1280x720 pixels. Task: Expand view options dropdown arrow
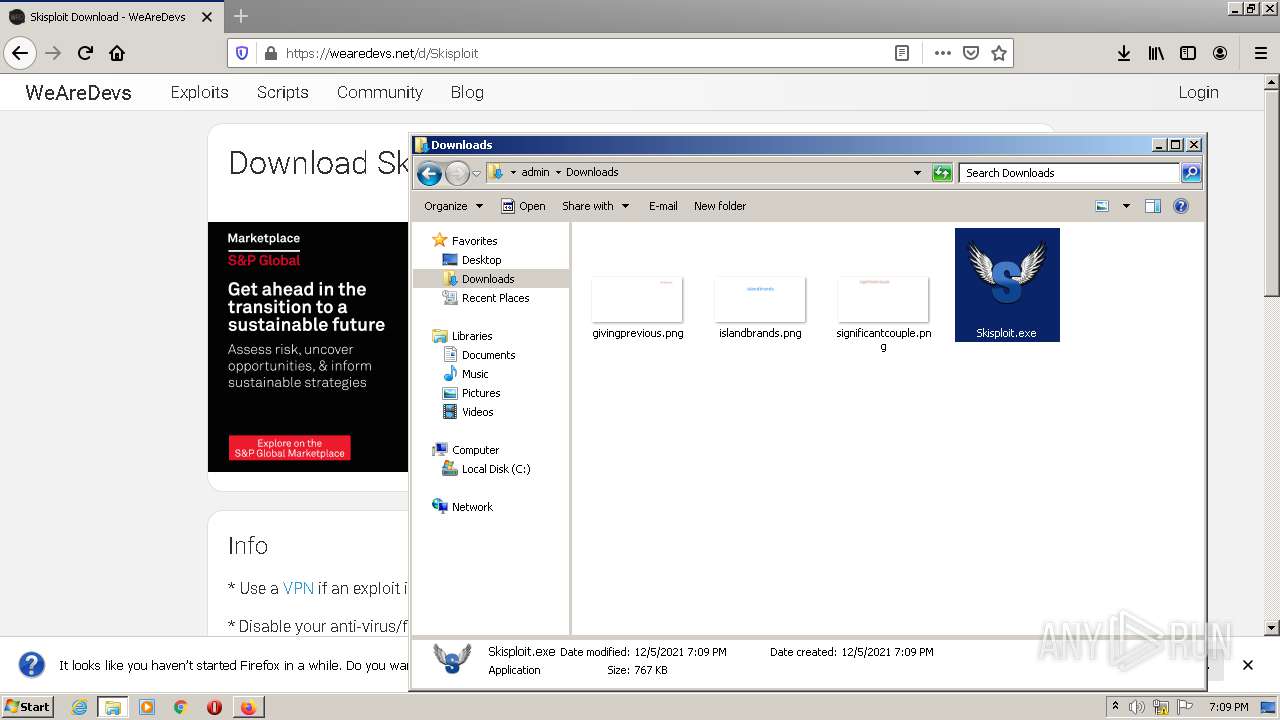point(1126,206)
